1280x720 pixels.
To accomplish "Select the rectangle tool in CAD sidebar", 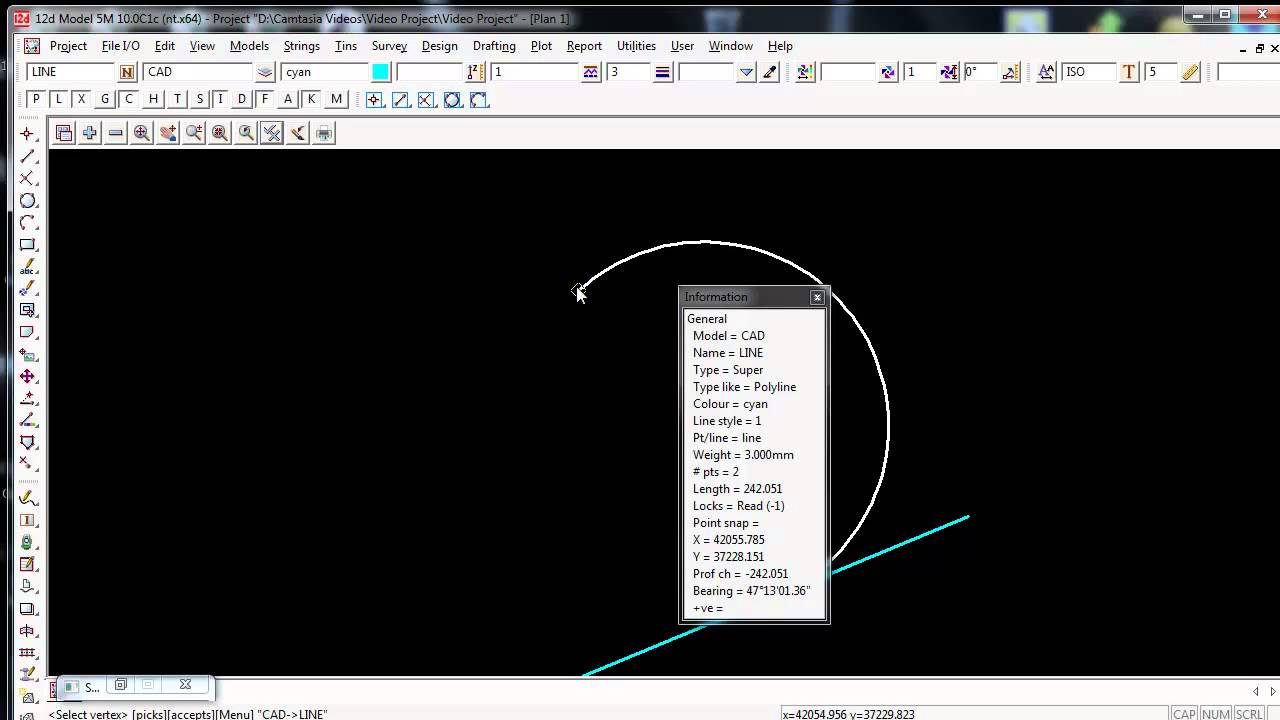I will click(x=28, y=244).
